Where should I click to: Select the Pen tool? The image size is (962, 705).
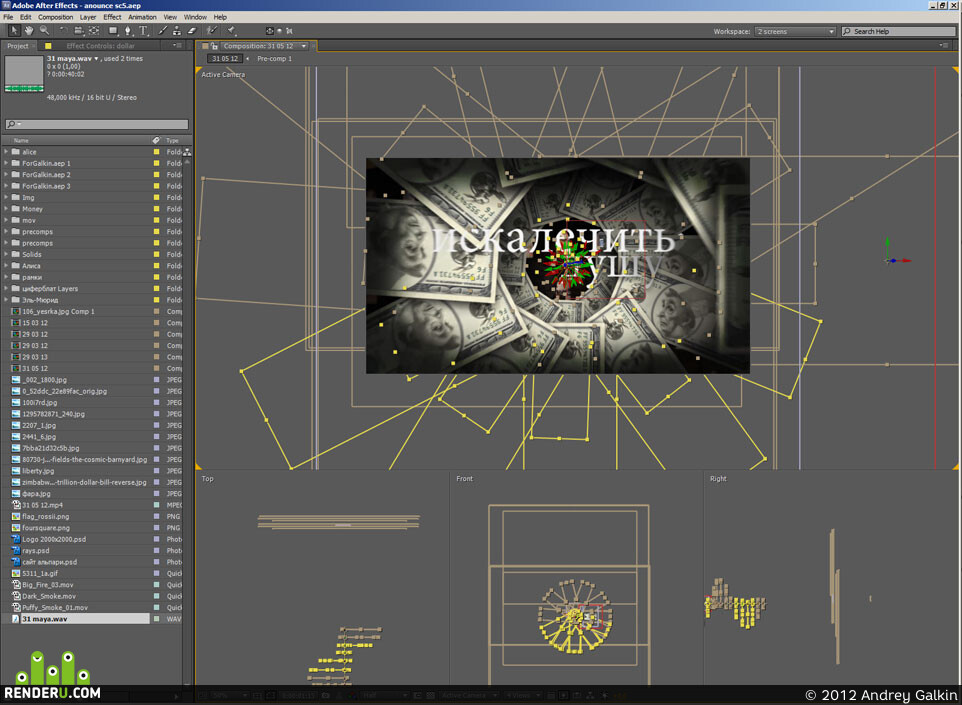pos(128,31)
